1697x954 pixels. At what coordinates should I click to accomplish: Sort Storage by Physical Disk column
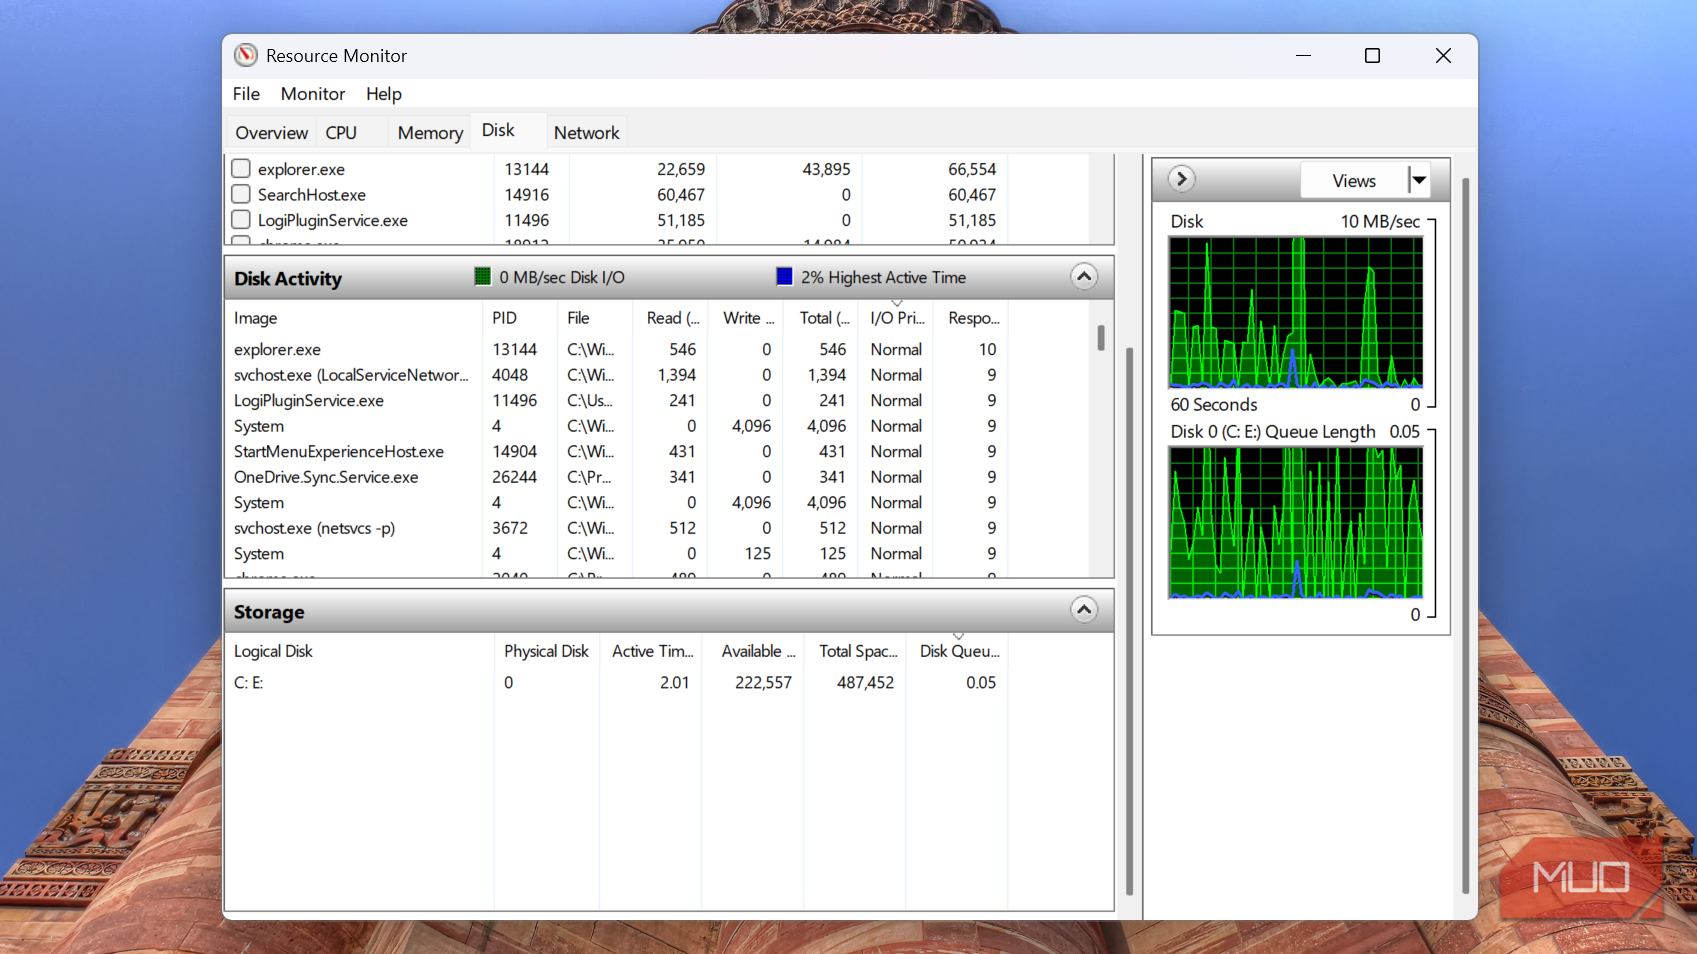coord(546,651)
